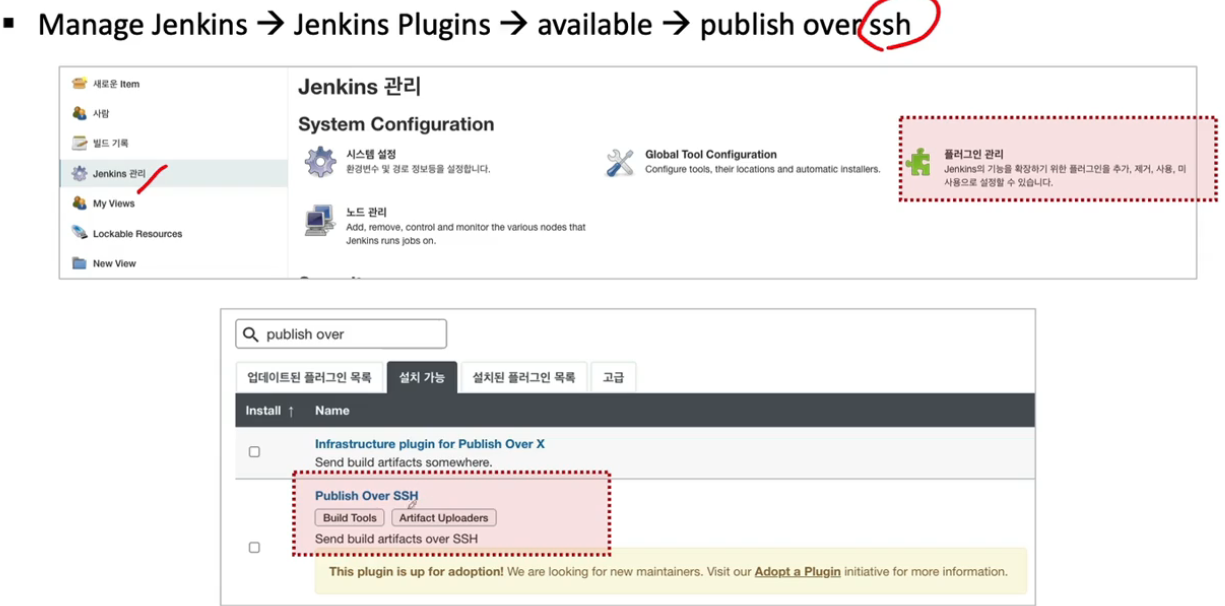Click the My Views icon
The width and height of the screenshot is (1225, 606).
(x=79, y=203)
